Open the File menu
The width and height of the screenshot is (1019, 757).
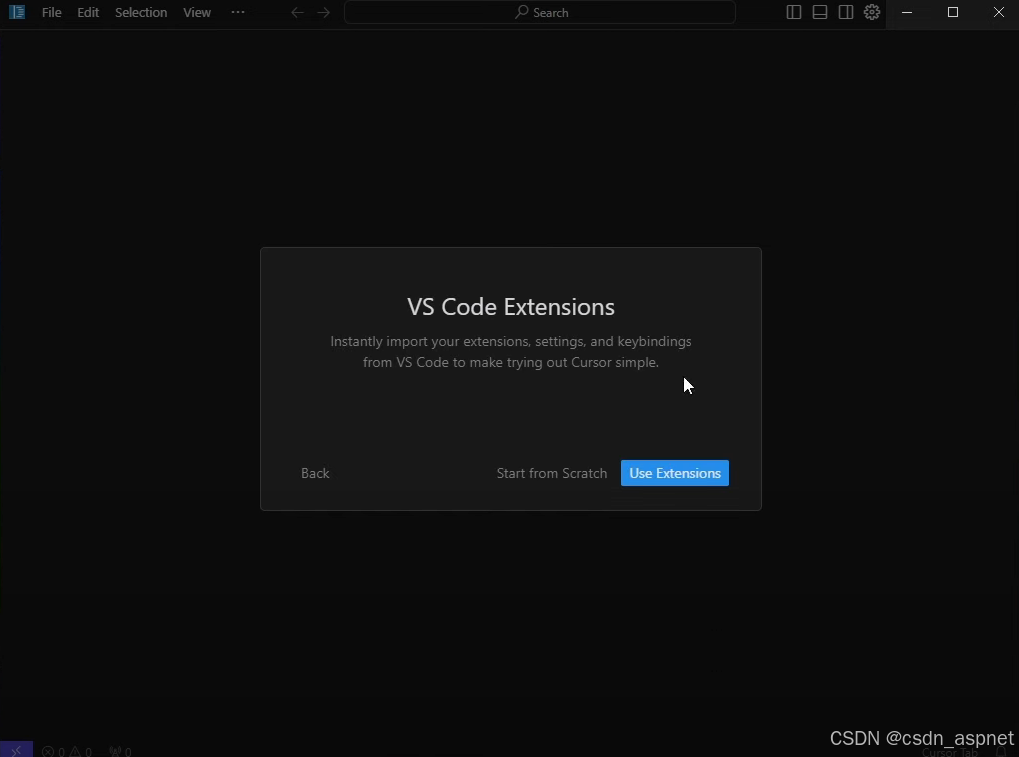(51, 12)
